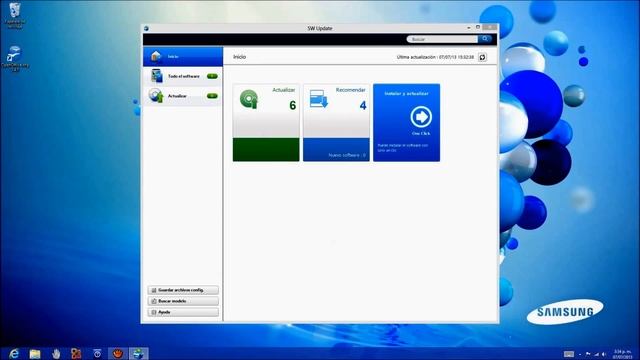Open the Recycle Bin desktop icon
640x360 pixels.
[x=15, y=15]
